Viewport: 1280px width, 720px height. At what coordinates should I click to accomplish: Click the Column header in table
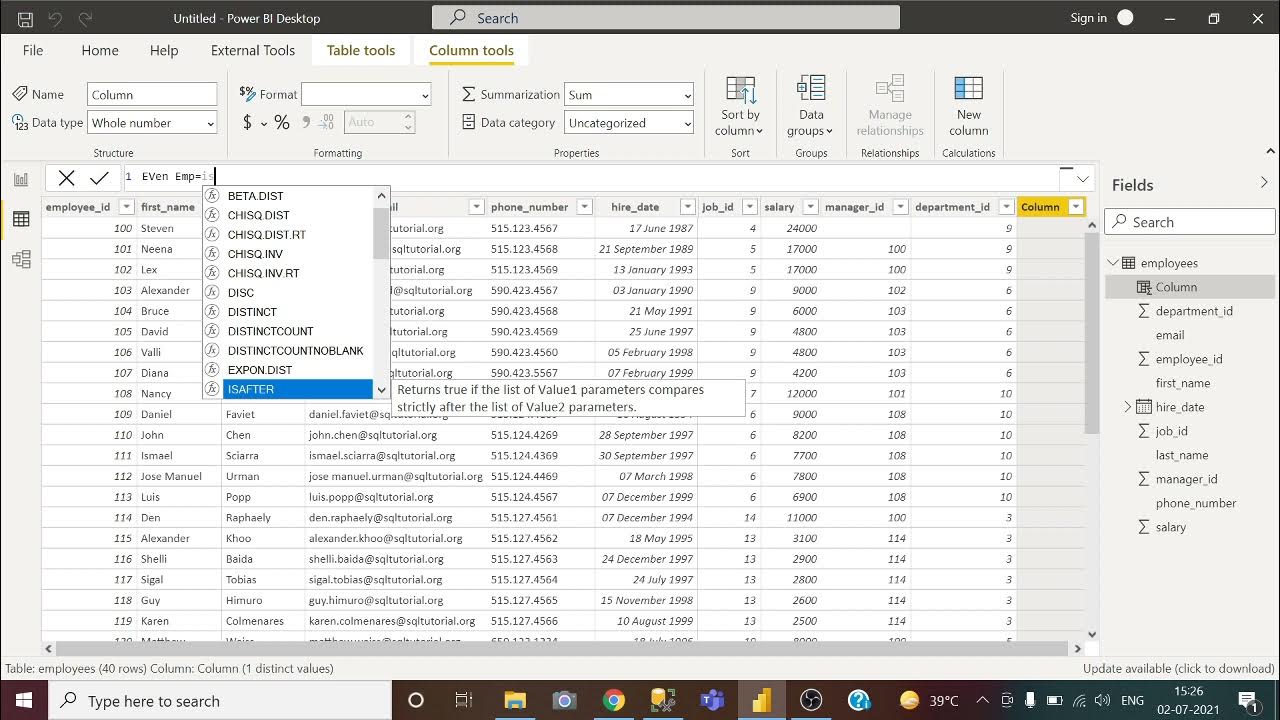pos(1051,207)
